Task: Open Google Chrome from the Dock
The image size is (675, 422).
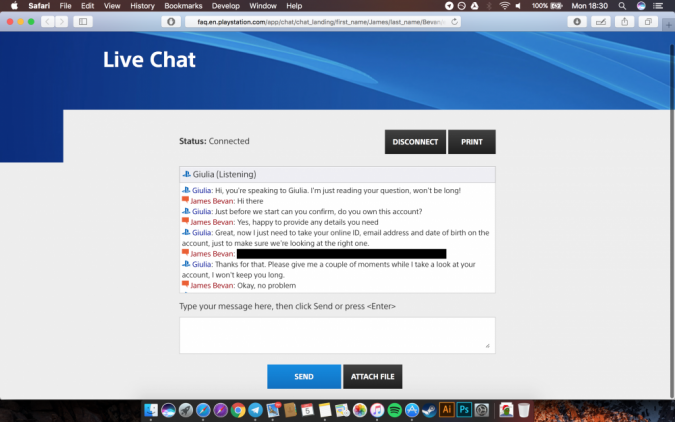Action: [238, 410]
